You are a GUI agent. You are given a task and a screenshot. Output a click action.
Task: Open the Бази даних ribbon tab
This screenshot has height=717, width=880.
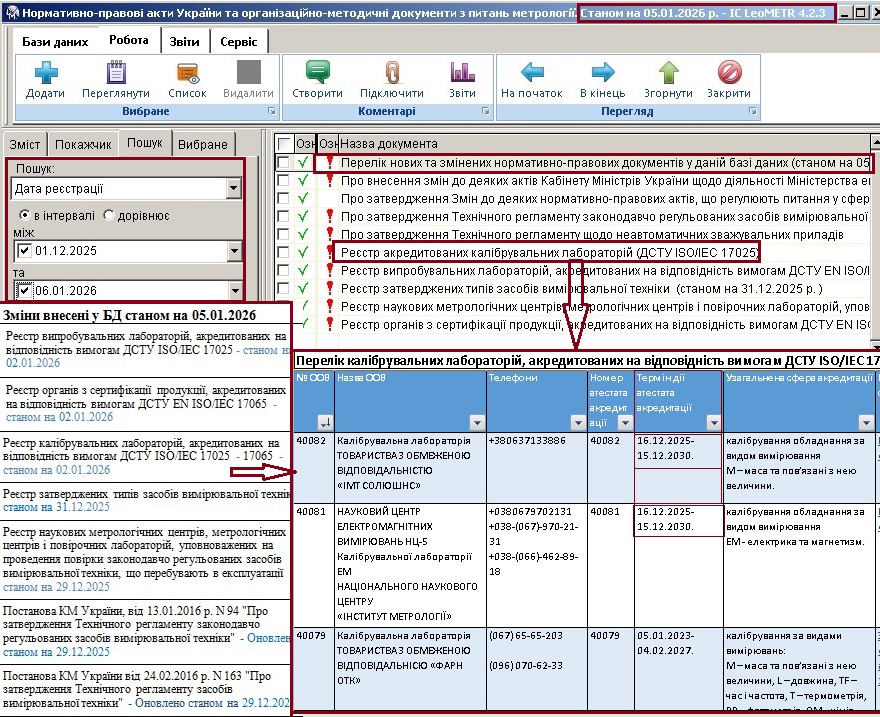click(54, 42)
